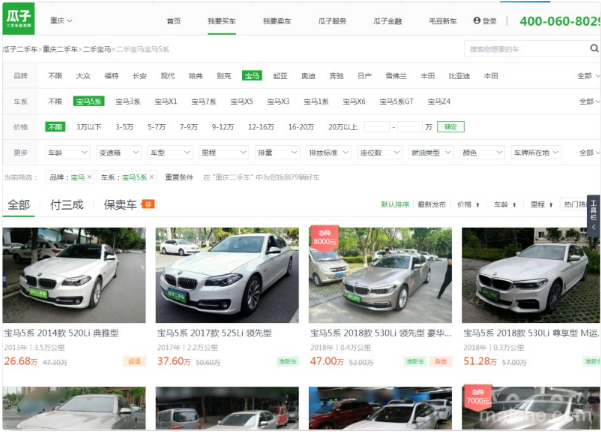601x432 pixels.
Task: Open the 颜色 filter dropdown
Action: [482, 153]
